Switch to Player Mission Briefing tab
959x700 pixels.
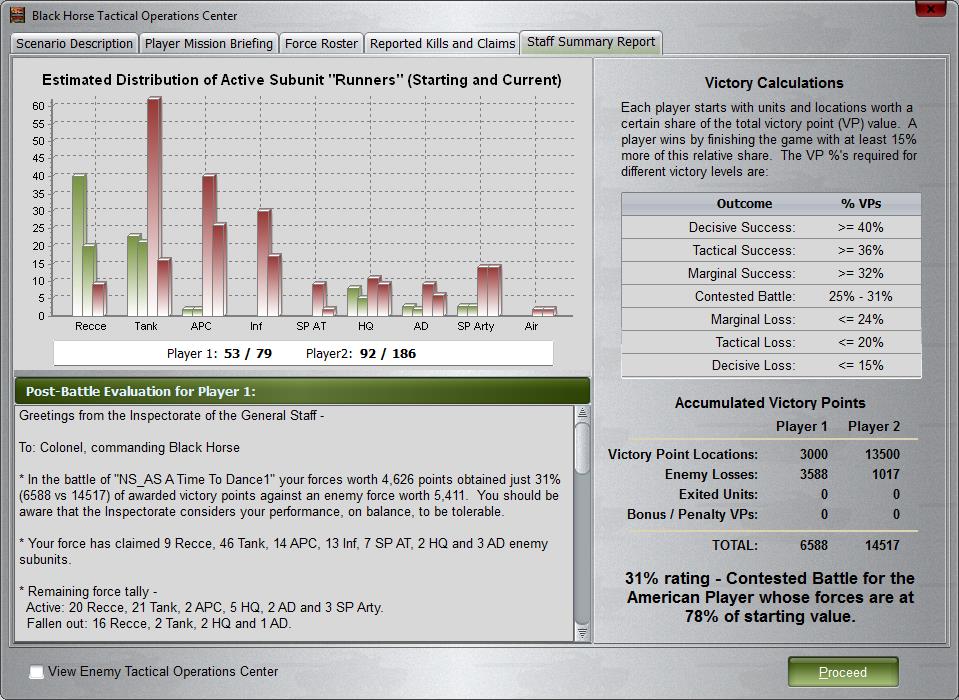click(209, 43)
